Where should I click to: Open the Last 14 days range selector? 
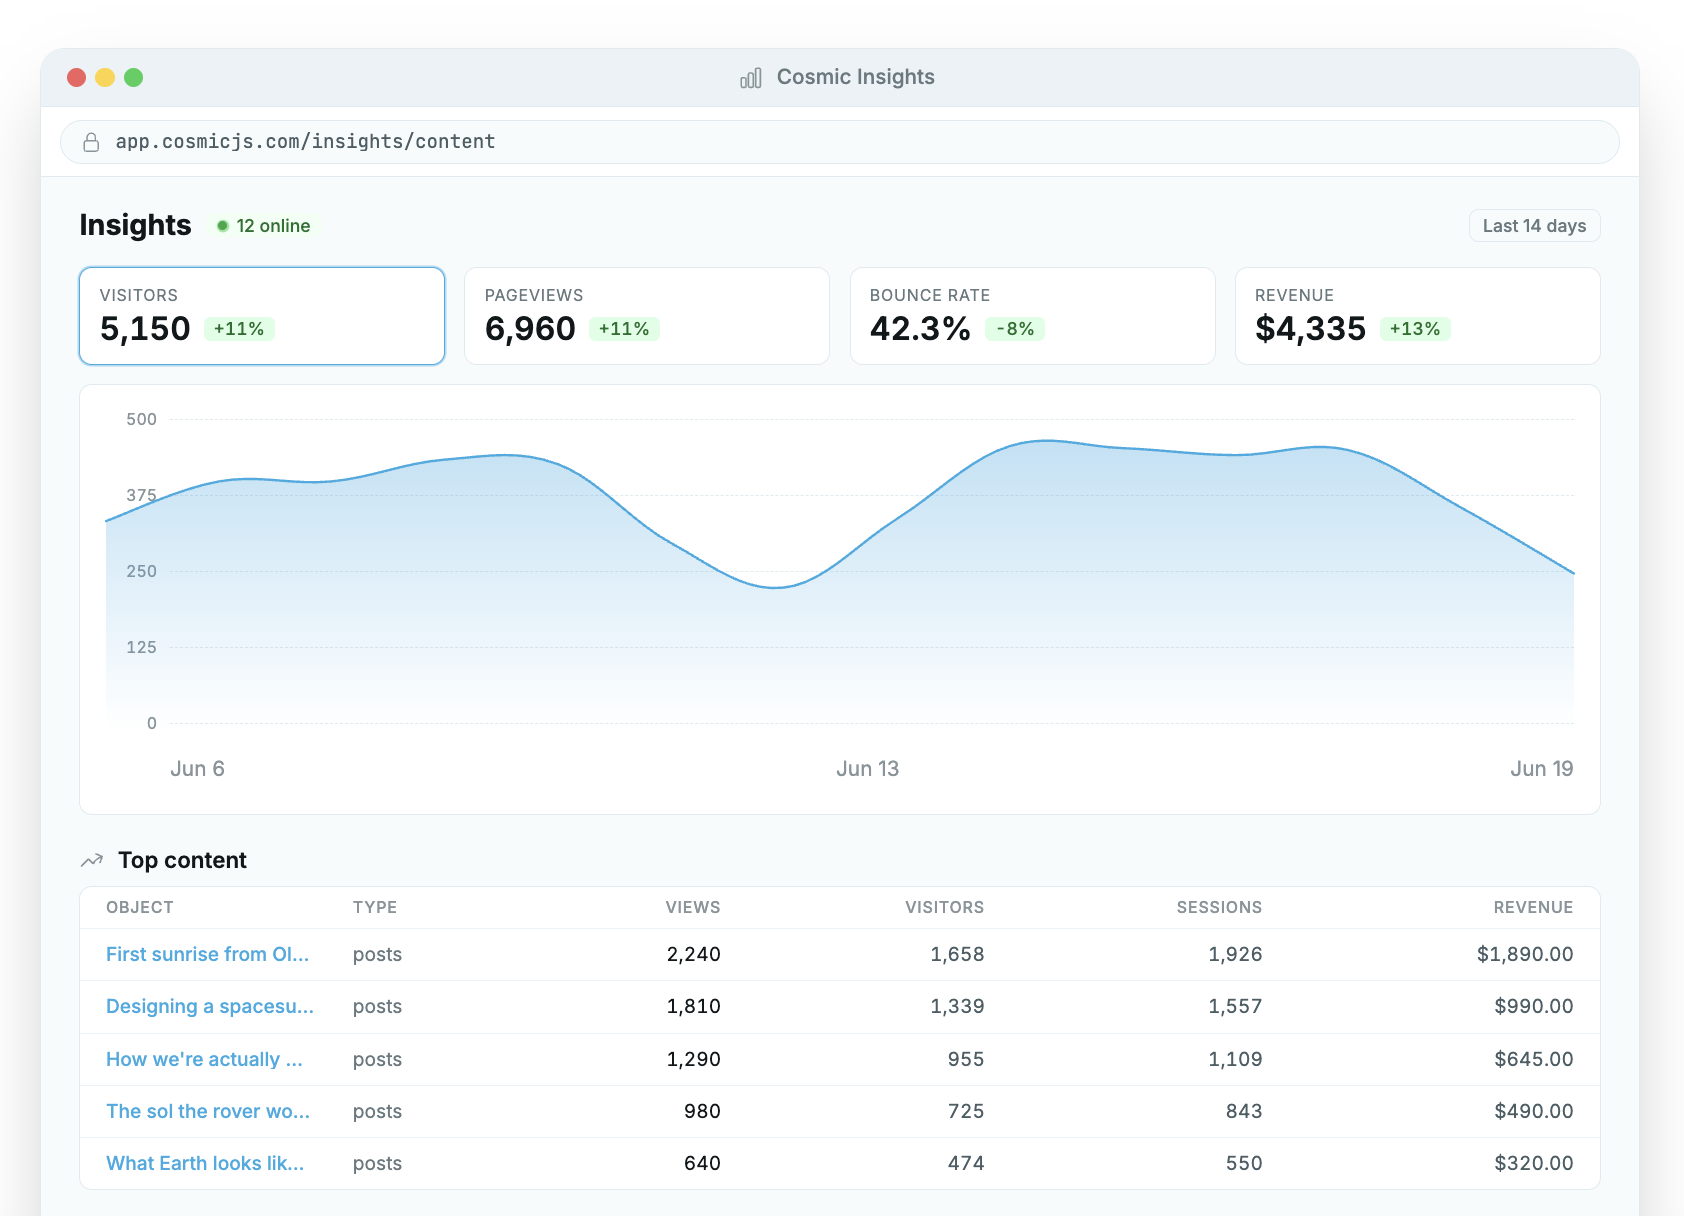click(1534, 226)
